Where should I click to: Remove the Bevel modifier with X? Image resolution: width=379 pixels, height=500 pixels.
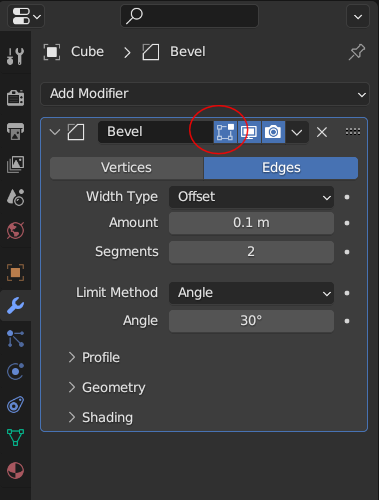tap(322, 132)
